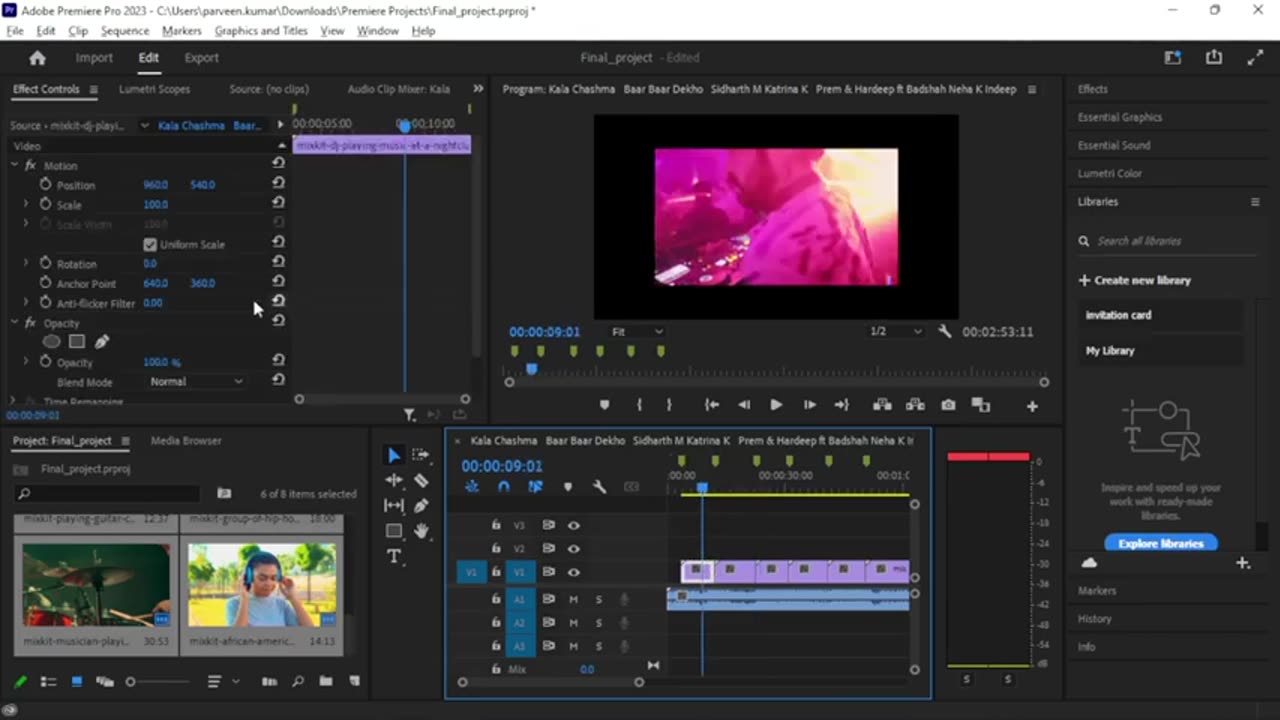The height and width of the screenshot is (720, 1280).
Task: Select the Pen tool in tools panel
Action: click(x=421, y=506)
